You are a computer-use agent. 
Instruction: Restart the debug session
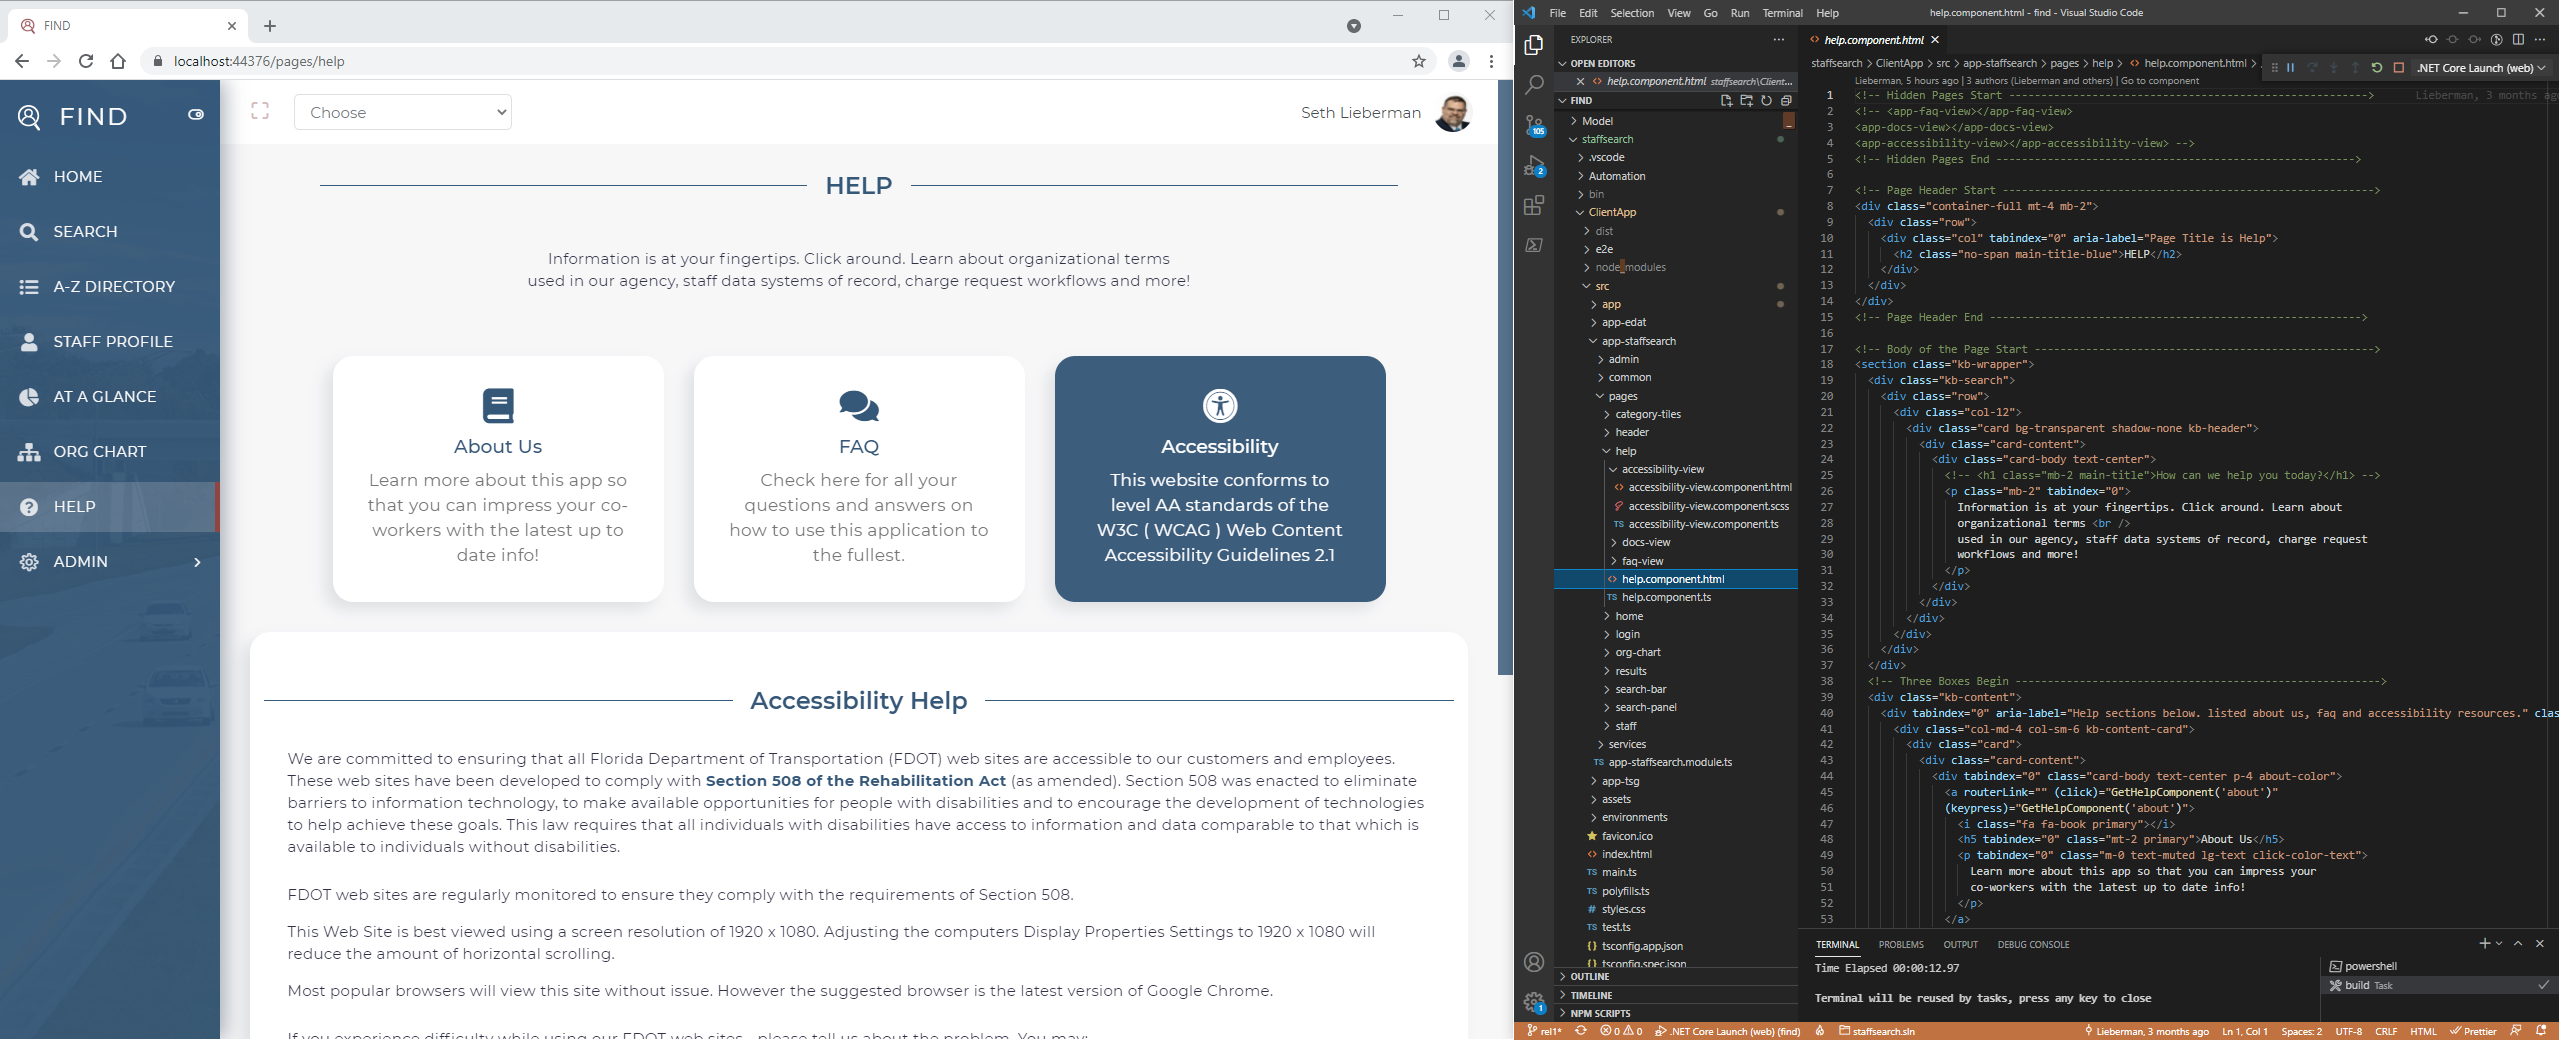[x=2376, y=68]
